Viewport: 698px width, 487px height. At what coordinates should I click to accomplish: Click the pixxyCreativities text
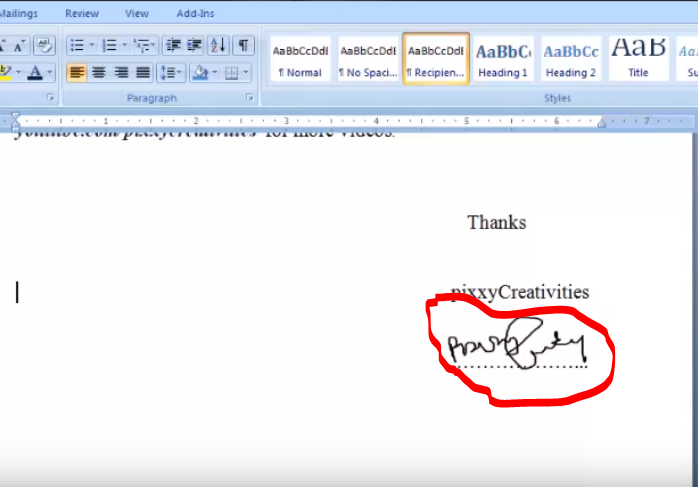tap(520, 292)
